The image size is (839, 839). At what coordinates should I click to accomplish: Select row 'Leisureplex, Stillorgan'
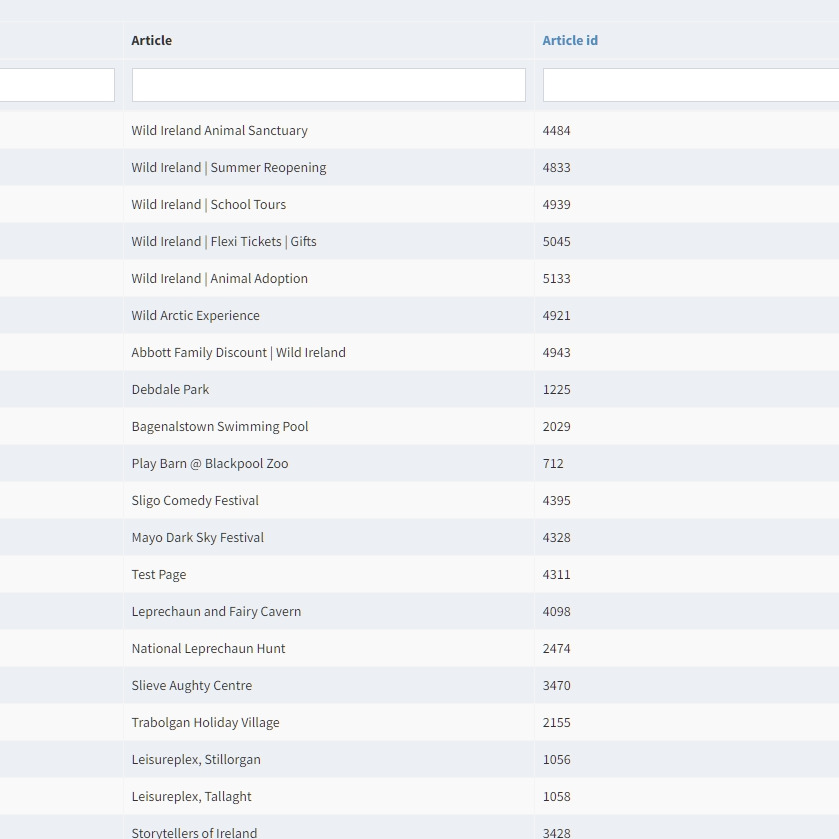point(420,758)
